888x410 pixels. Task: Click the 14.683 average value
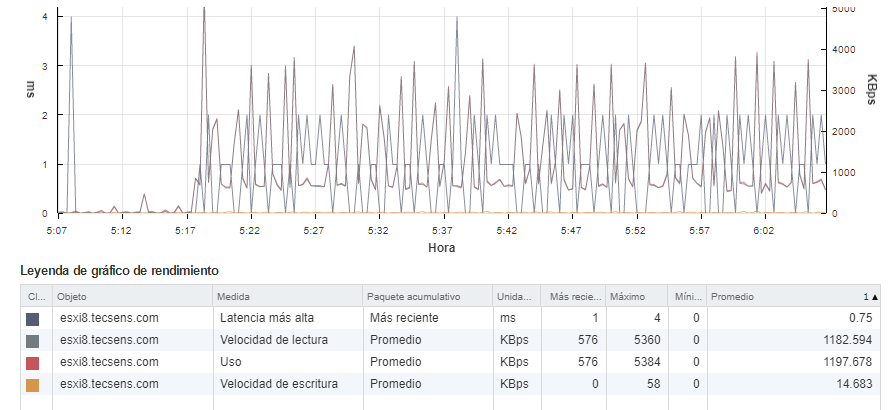[854, 385]
